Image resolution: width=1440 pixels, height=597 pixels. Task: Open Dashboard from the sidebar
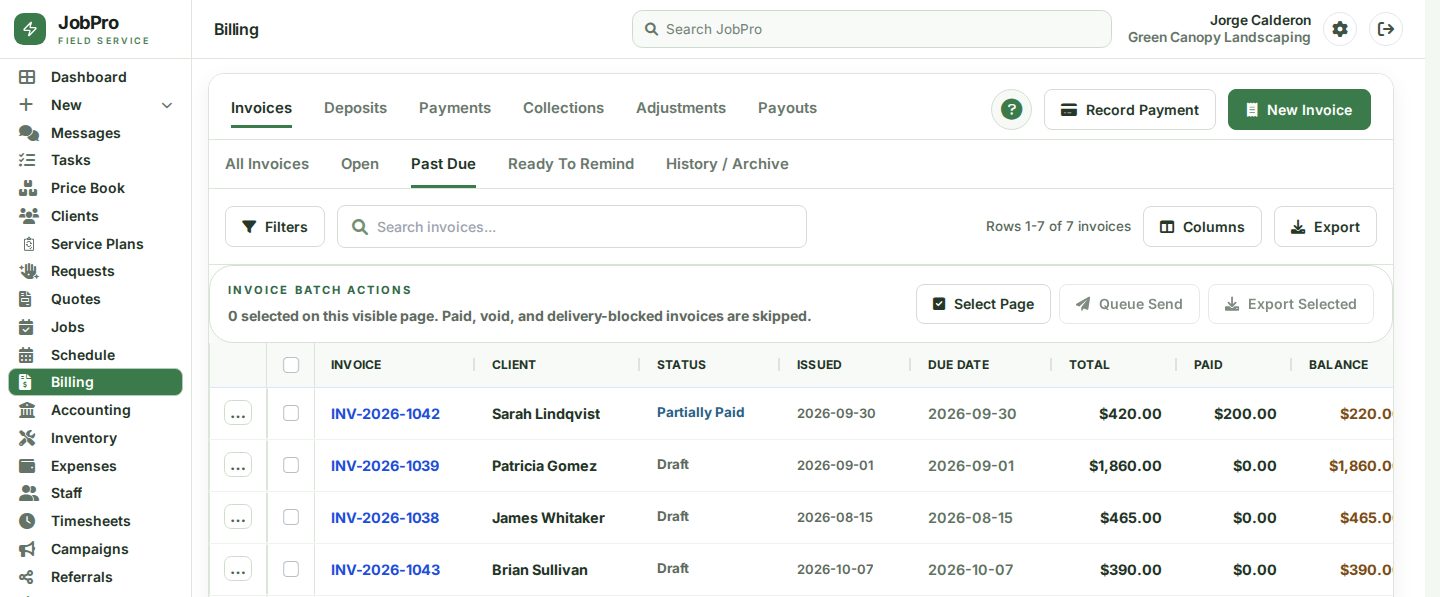point(96,77)
